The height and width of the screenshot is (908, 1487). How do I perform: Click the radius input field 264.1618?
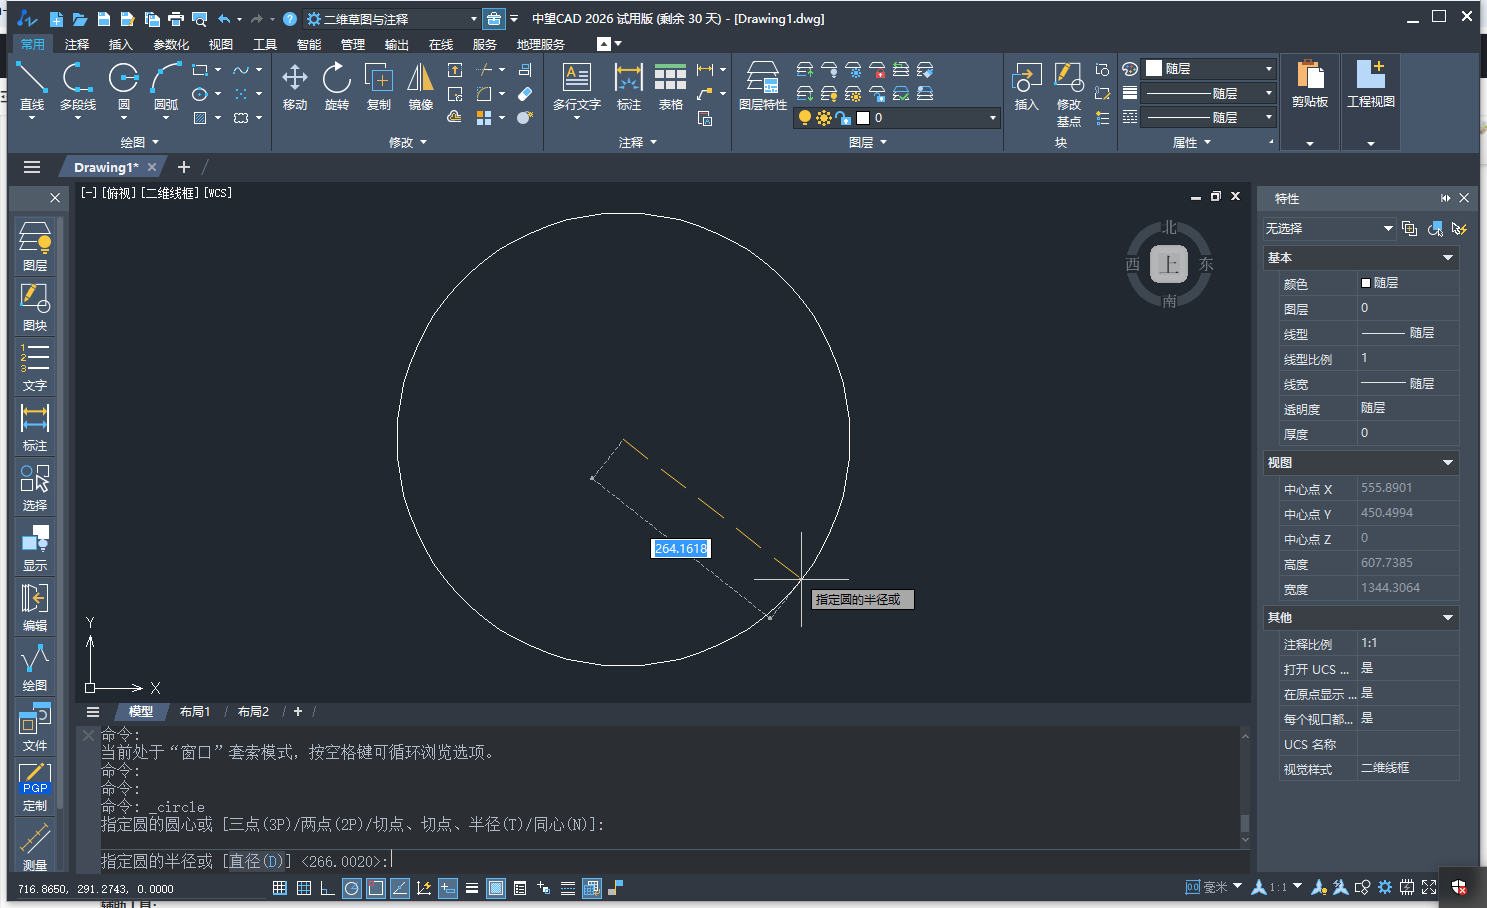point(681,549)
